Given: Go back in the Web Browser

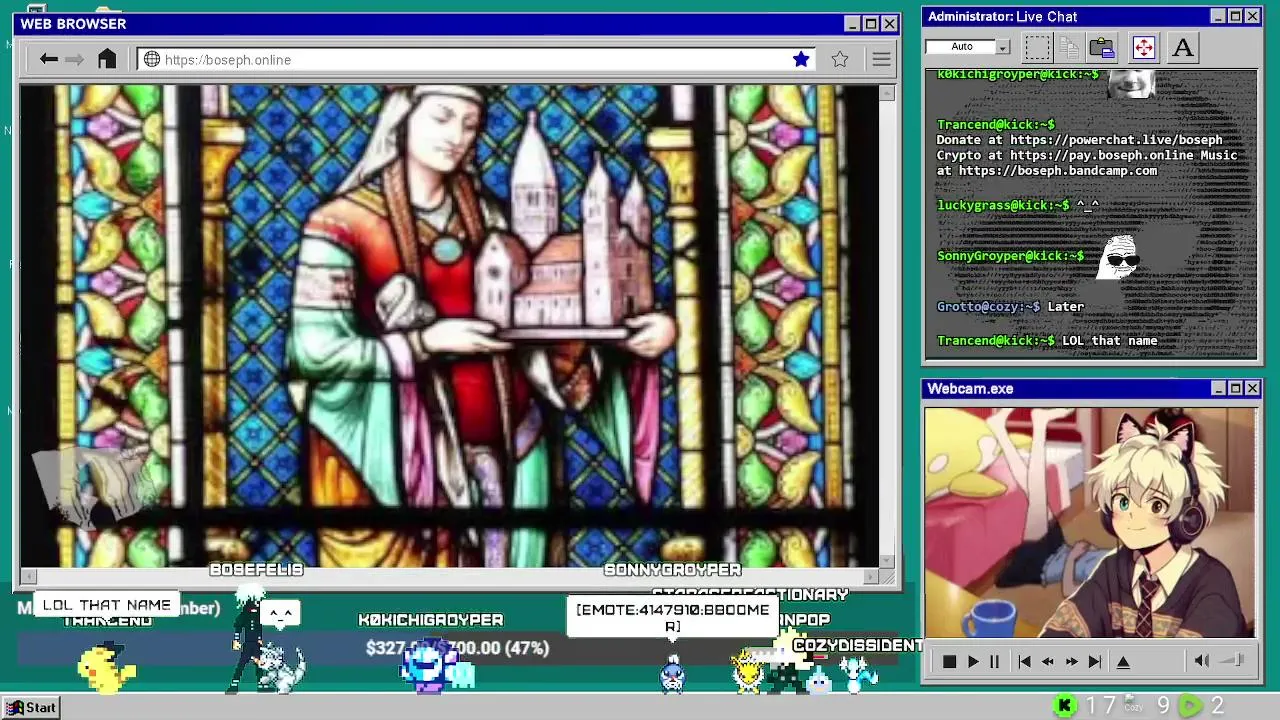Looking at the screenshot, I should point(48,59).
